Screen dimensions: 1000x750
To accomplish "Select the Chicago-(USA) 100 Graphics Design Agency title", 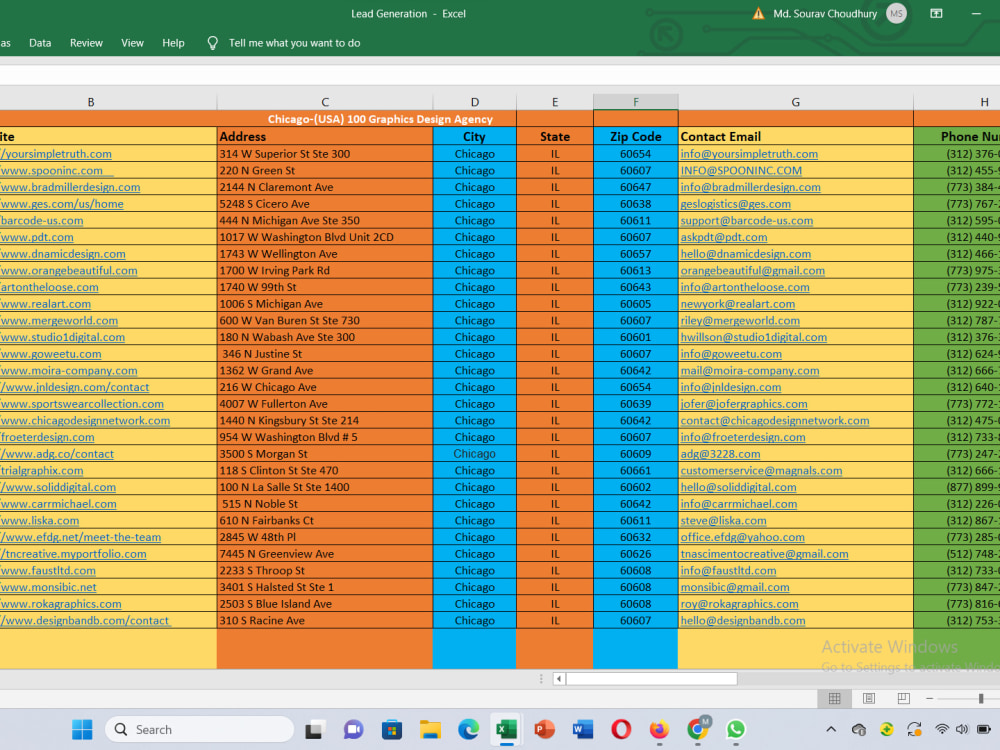I will coord(379,119).
